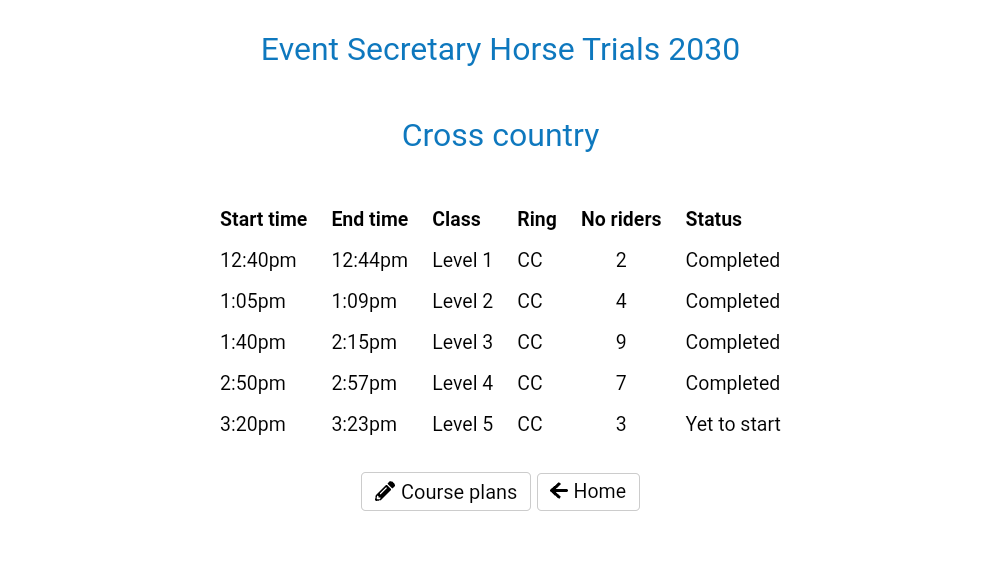Select the Start time column header
Viewport: 1000px width, 570px height.
[x=263, y=219]
